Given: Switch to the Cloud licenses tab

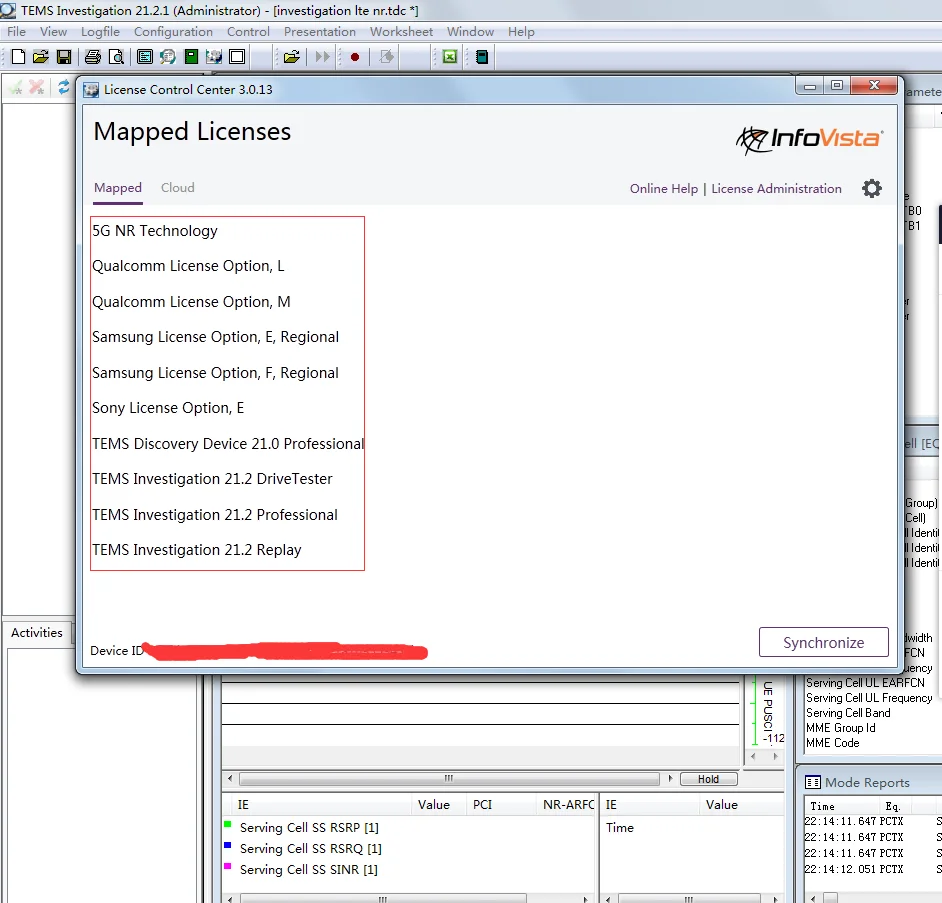Looking at the screenshot, I should pos(178,188).
